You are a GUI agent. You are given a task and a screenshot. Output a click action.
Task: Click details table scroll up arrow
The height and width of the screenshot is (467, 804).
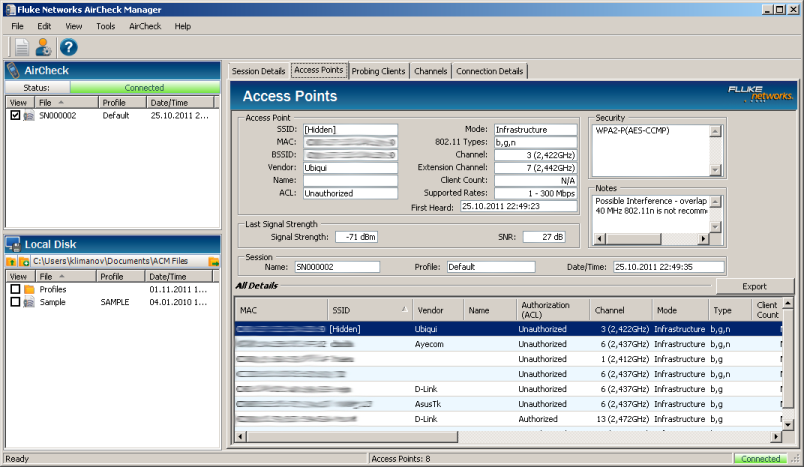(x=788, y=303)
